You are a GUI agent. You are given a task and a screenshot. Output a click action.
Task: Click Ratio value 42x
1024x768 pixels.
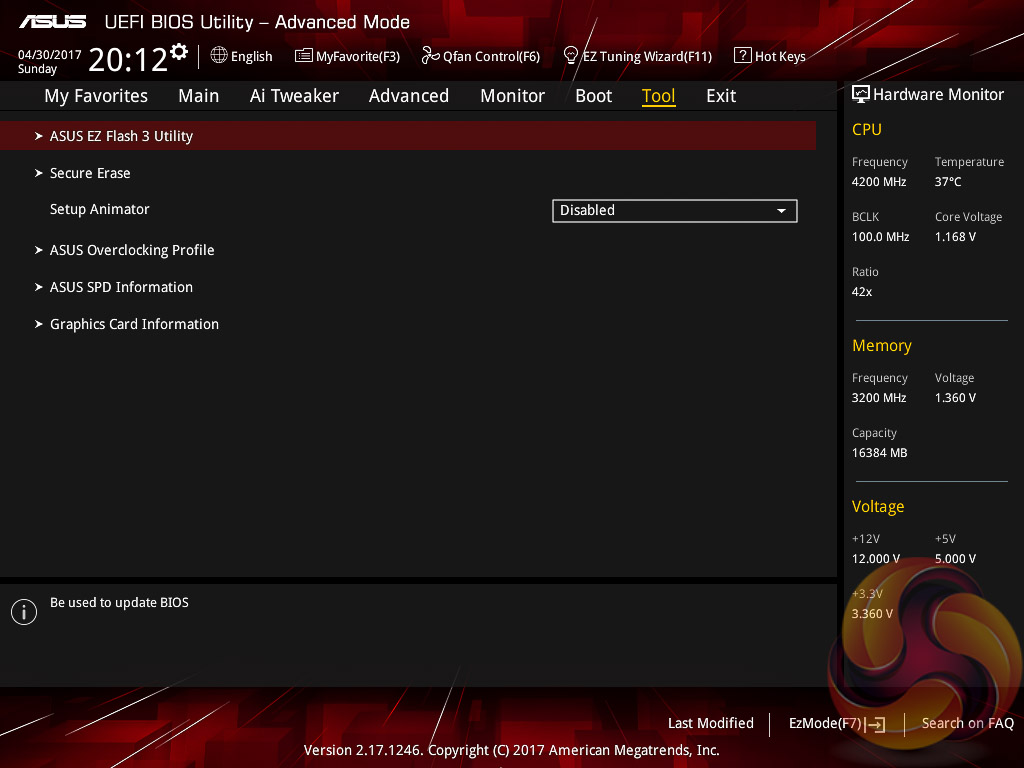pos(862,292)
